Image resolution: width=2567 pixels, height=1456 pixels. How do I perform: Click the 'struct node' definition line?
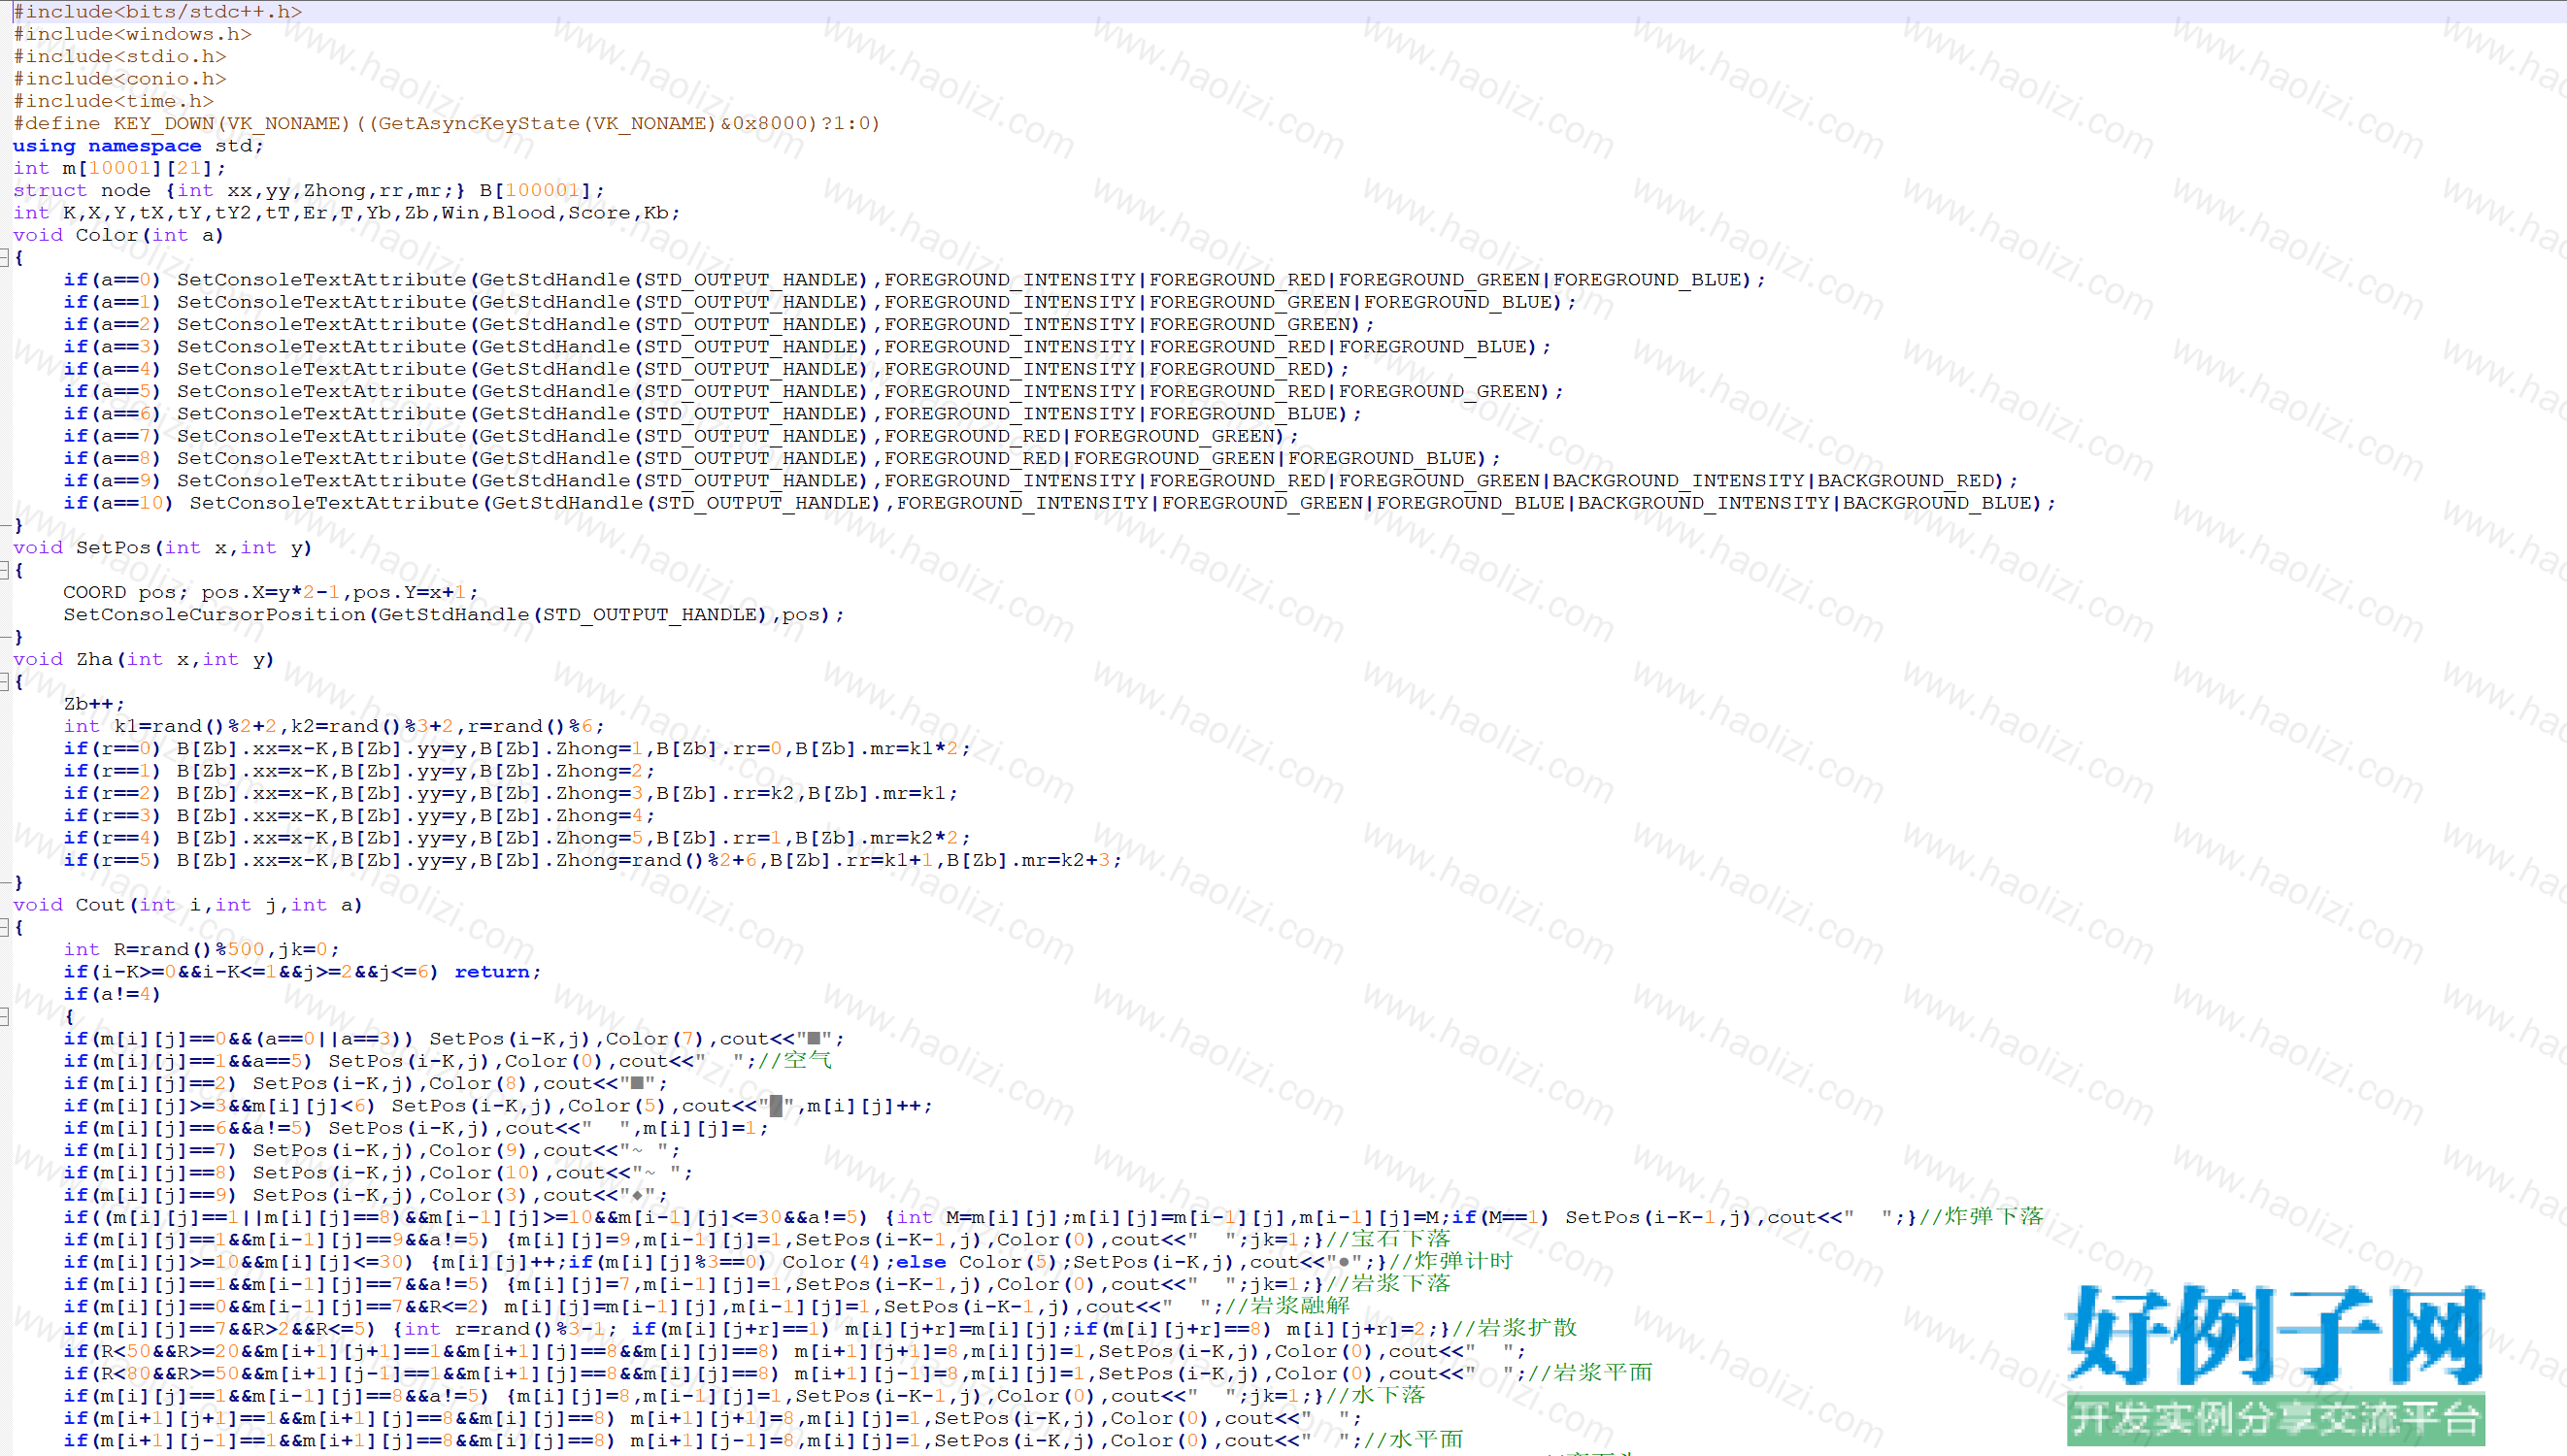[308, 190]
